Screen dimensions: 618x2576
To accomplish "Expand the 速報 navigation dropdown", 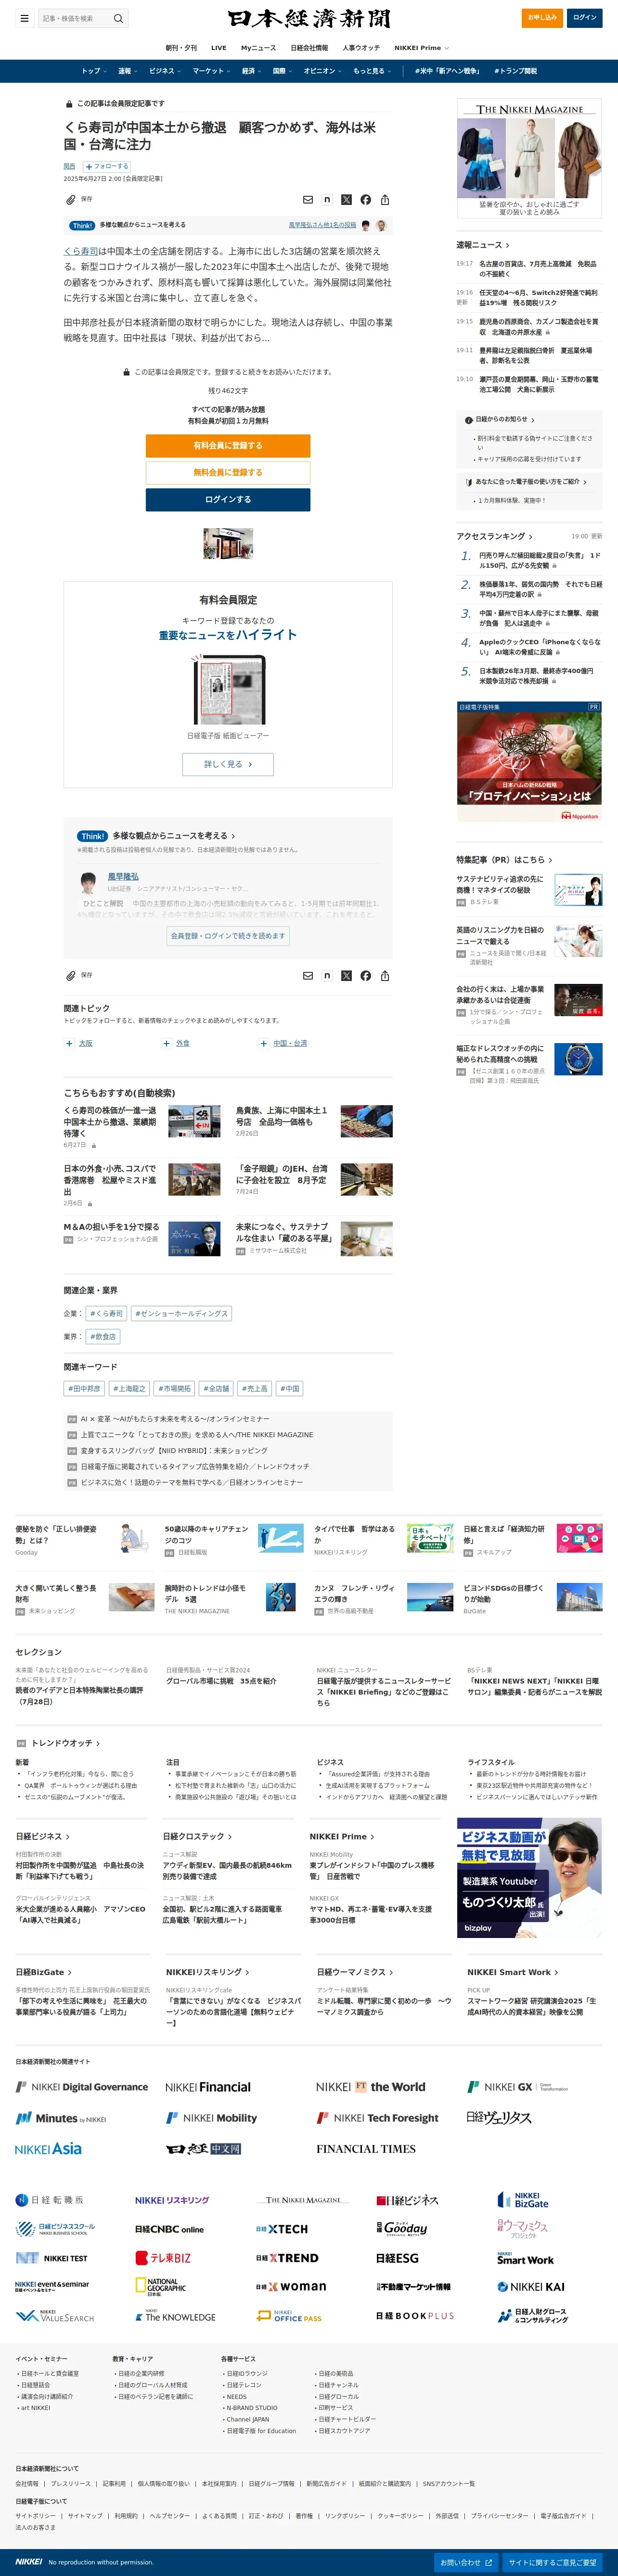I will [128, 71].
